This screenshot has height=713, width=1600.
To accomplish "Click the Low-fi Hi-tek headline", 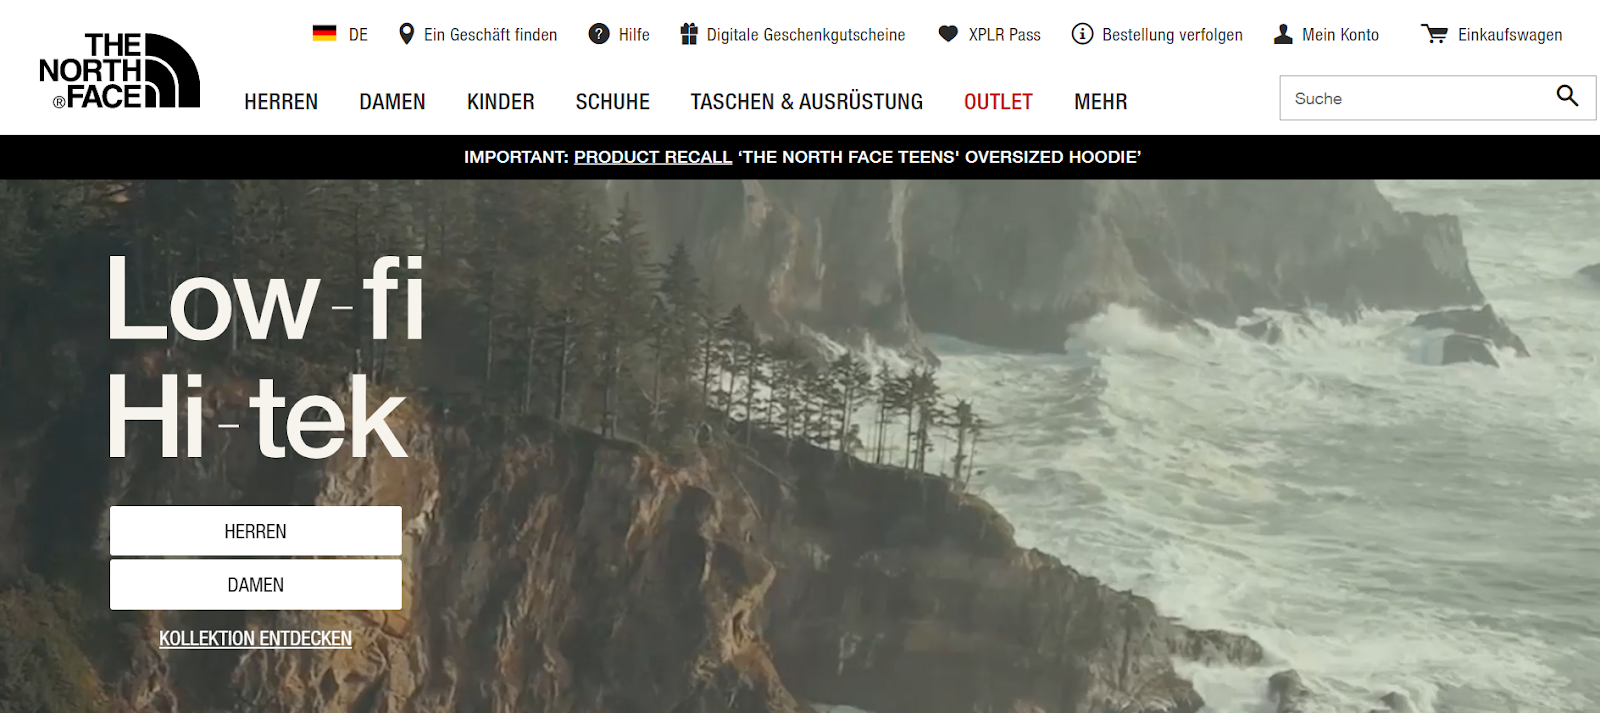I will 266,356.
